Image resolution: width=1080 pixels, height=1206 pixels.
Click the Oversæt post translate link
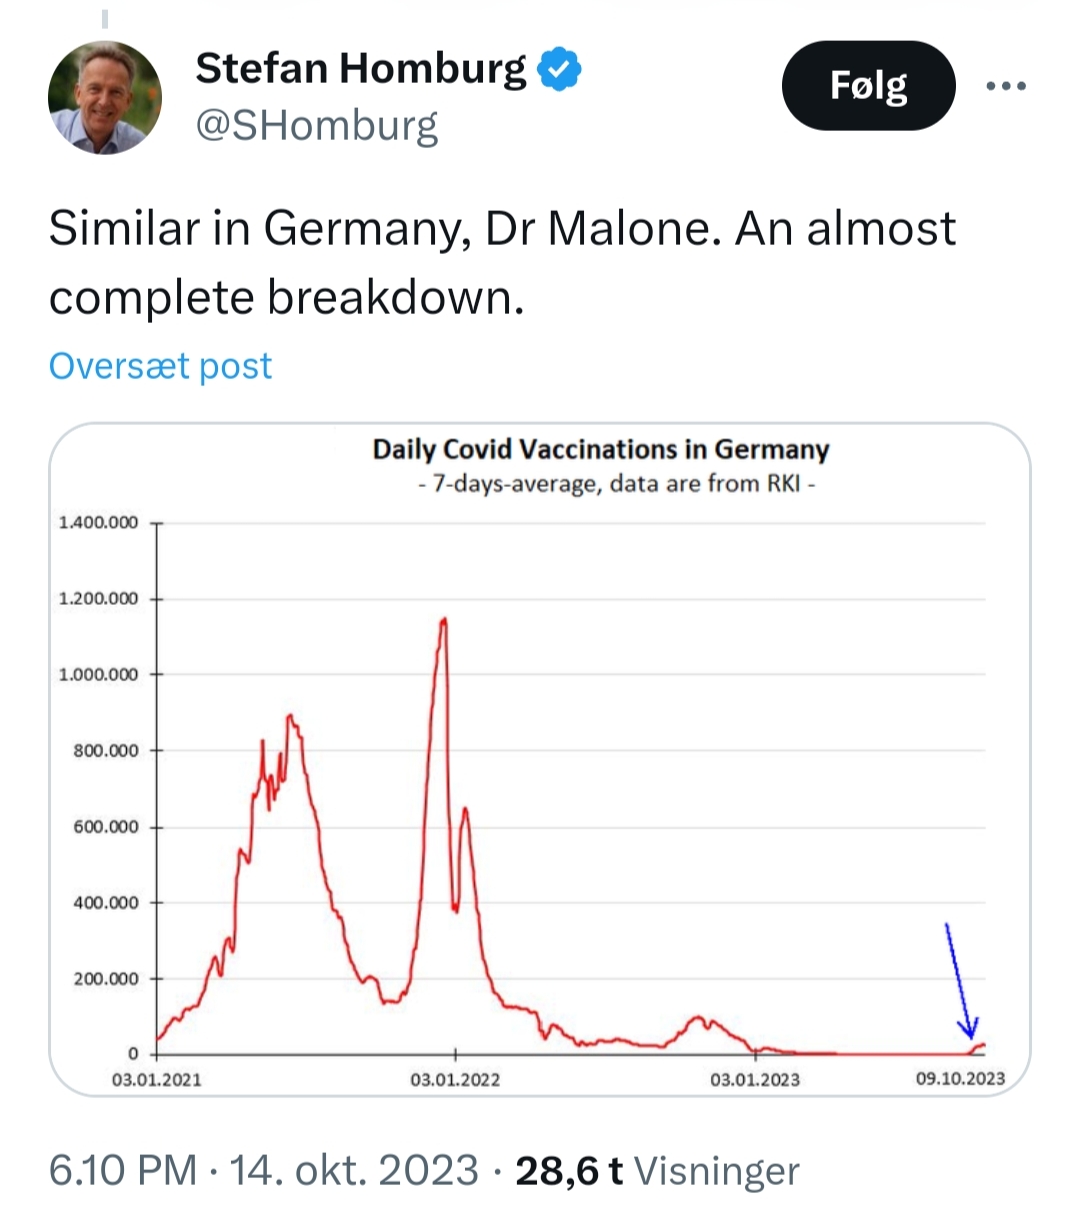[x=160, y=366]
